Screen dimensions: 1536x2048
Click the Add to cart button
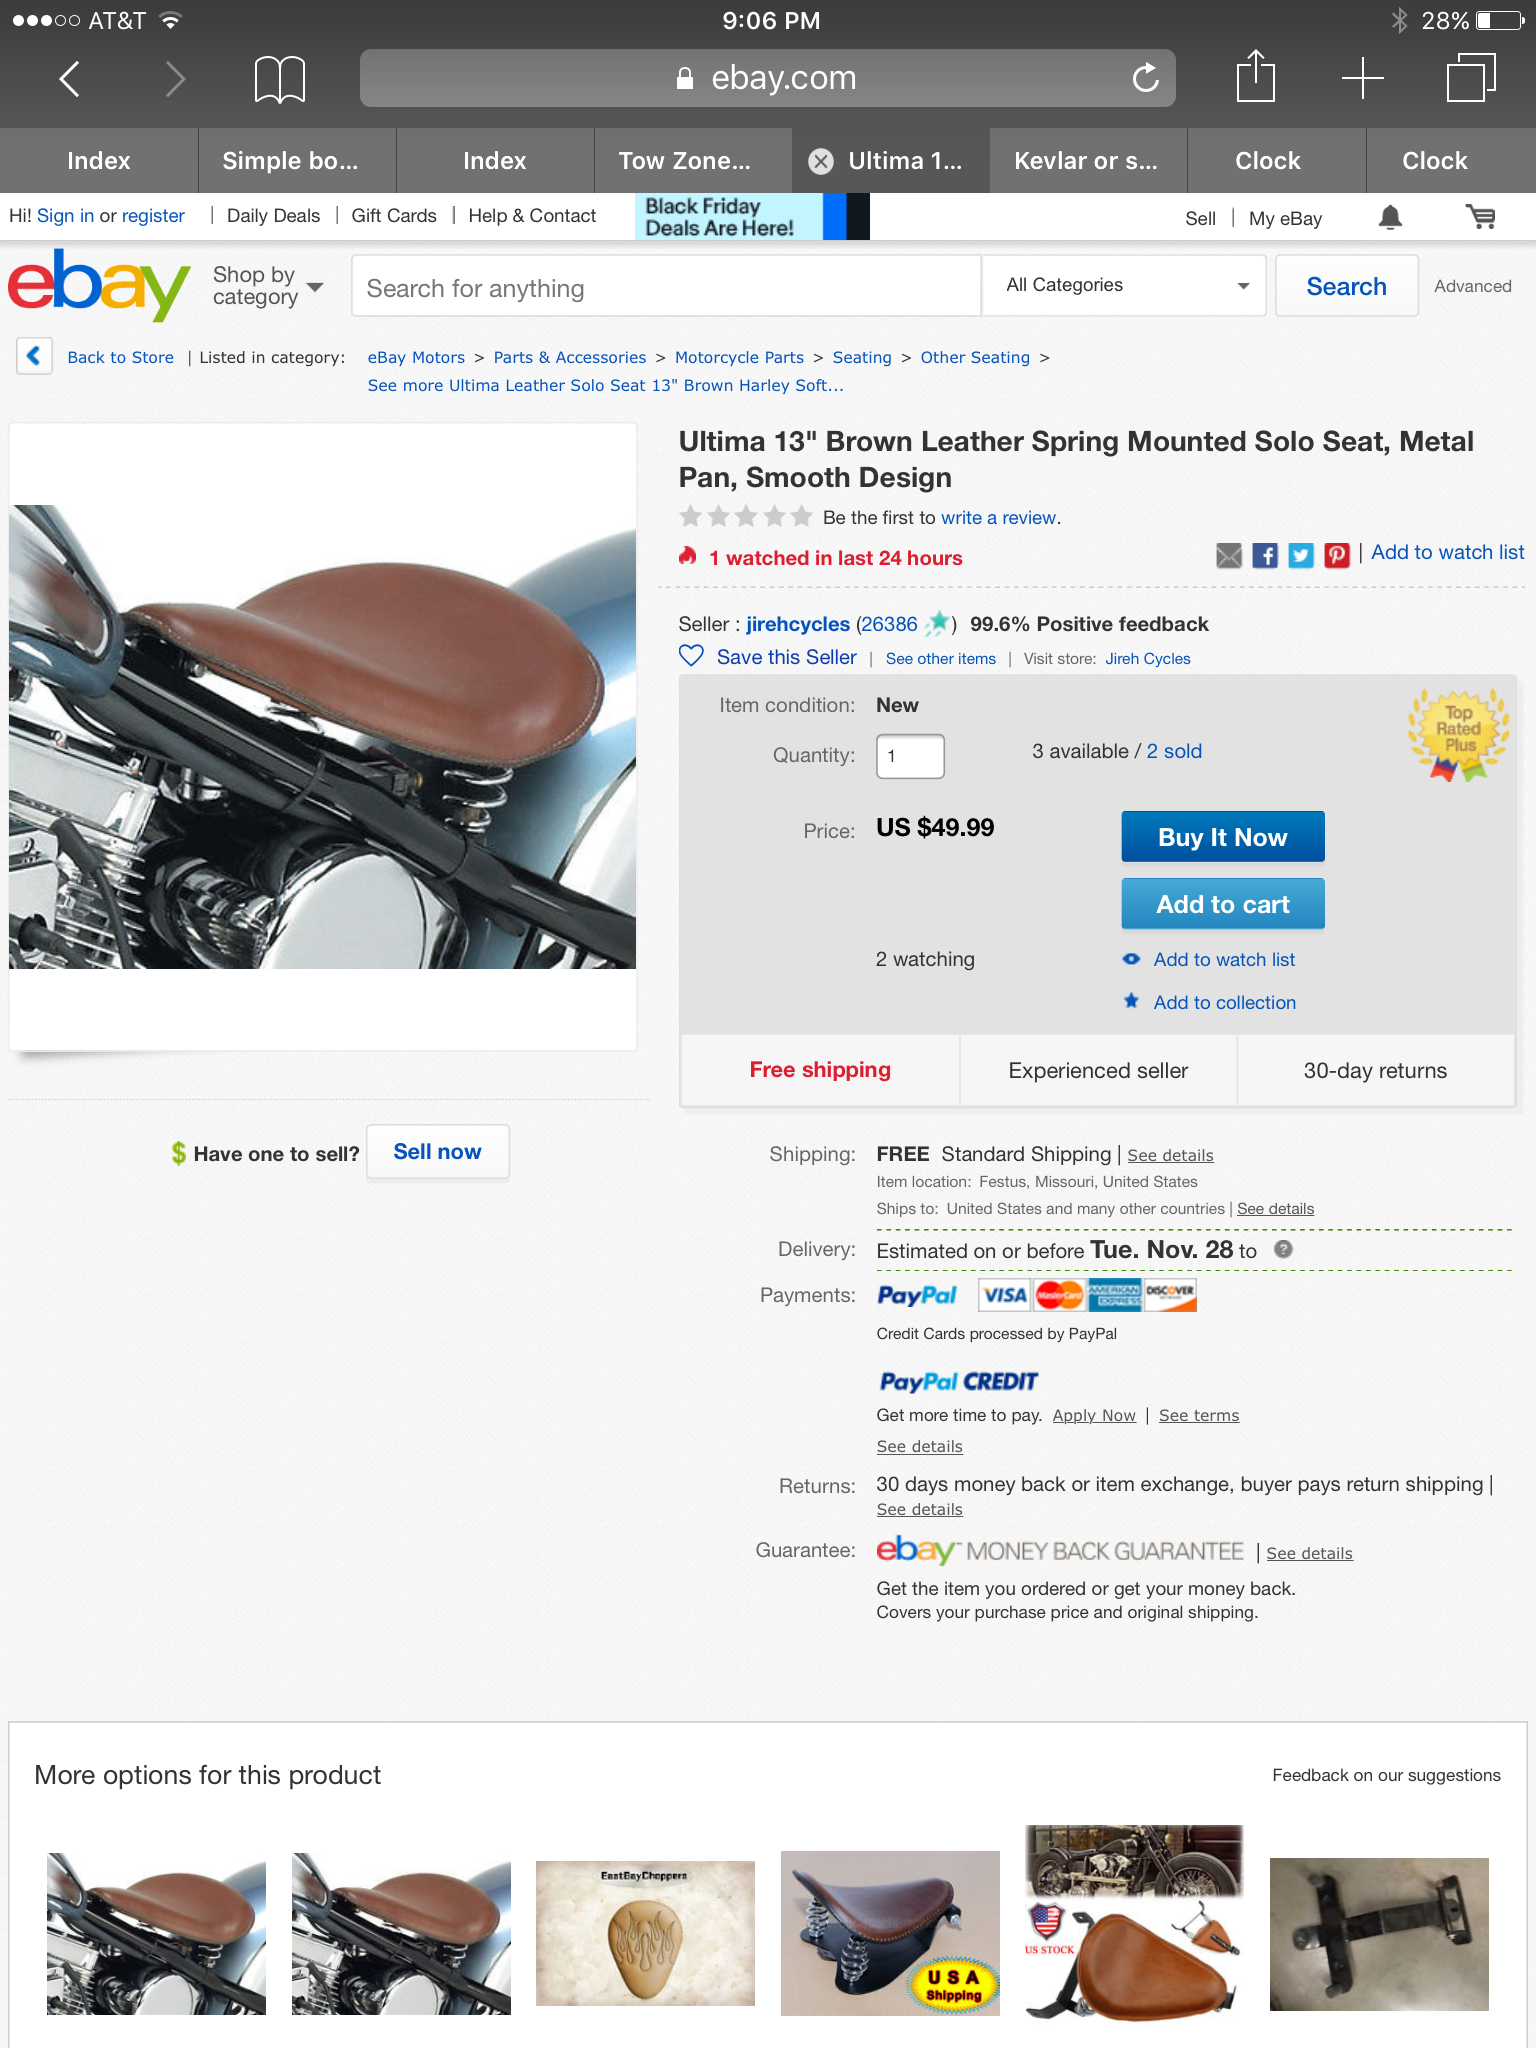(x=1223, y=904)
